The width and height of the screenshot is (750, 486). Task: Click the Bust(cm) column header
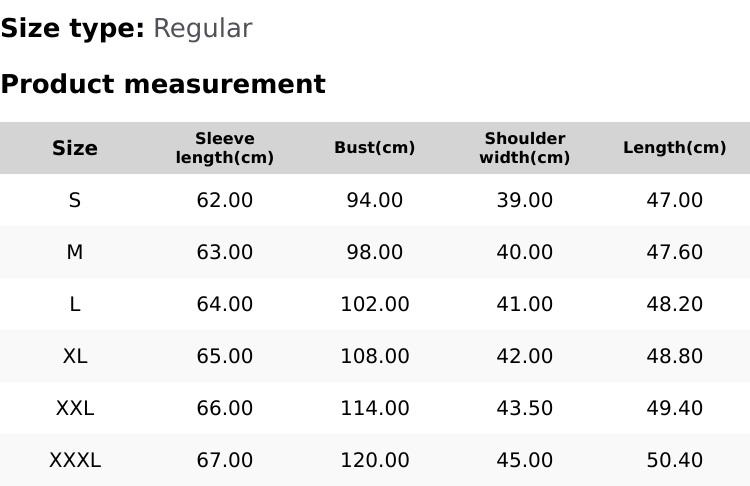coord(375,148)
